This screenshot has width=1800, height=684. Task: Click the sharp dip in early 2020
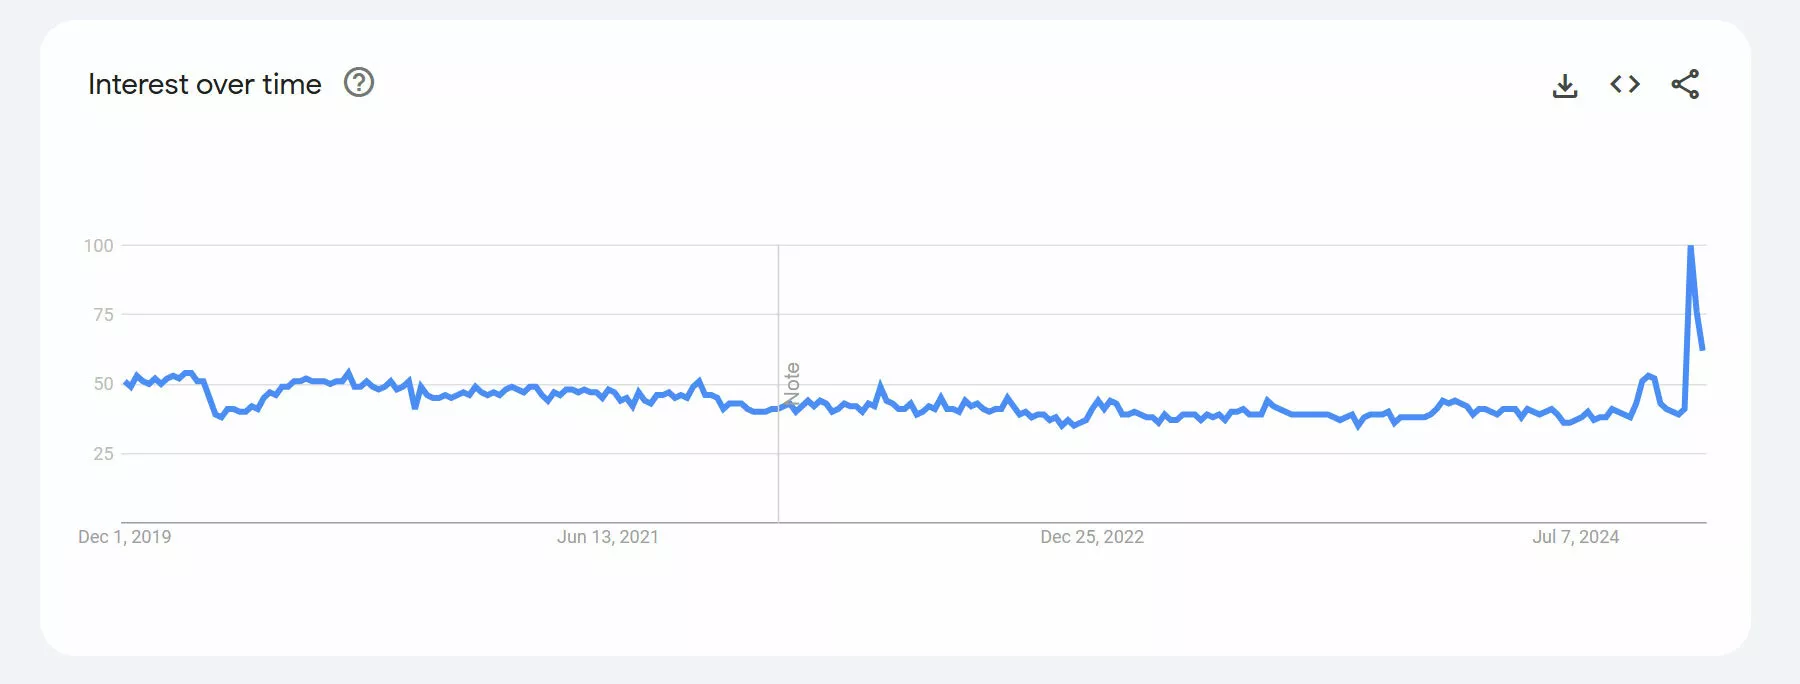(219, 416)
